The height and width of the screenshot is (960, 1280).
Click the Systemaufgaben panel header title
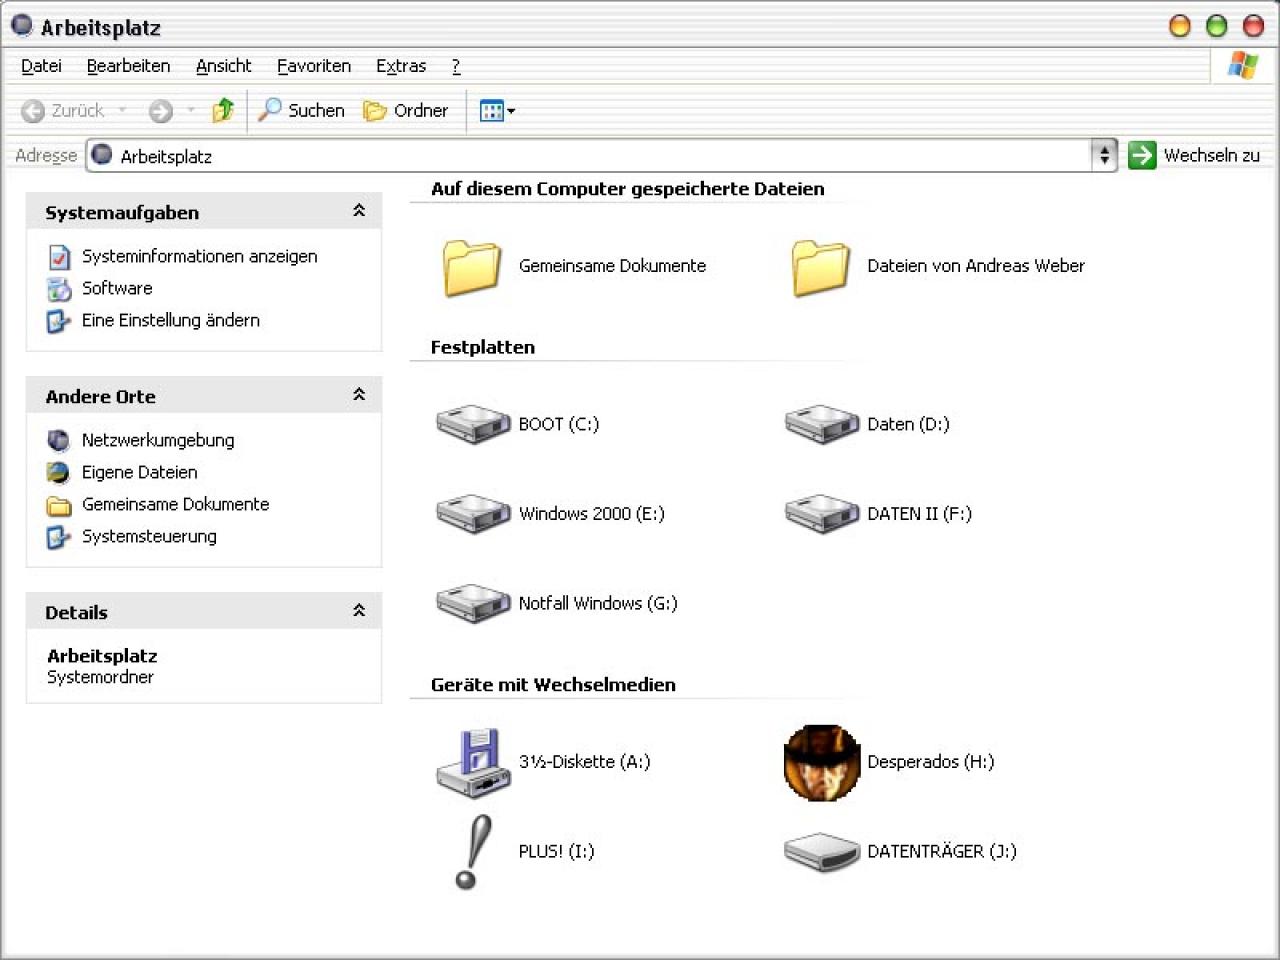tap(122, 213)
